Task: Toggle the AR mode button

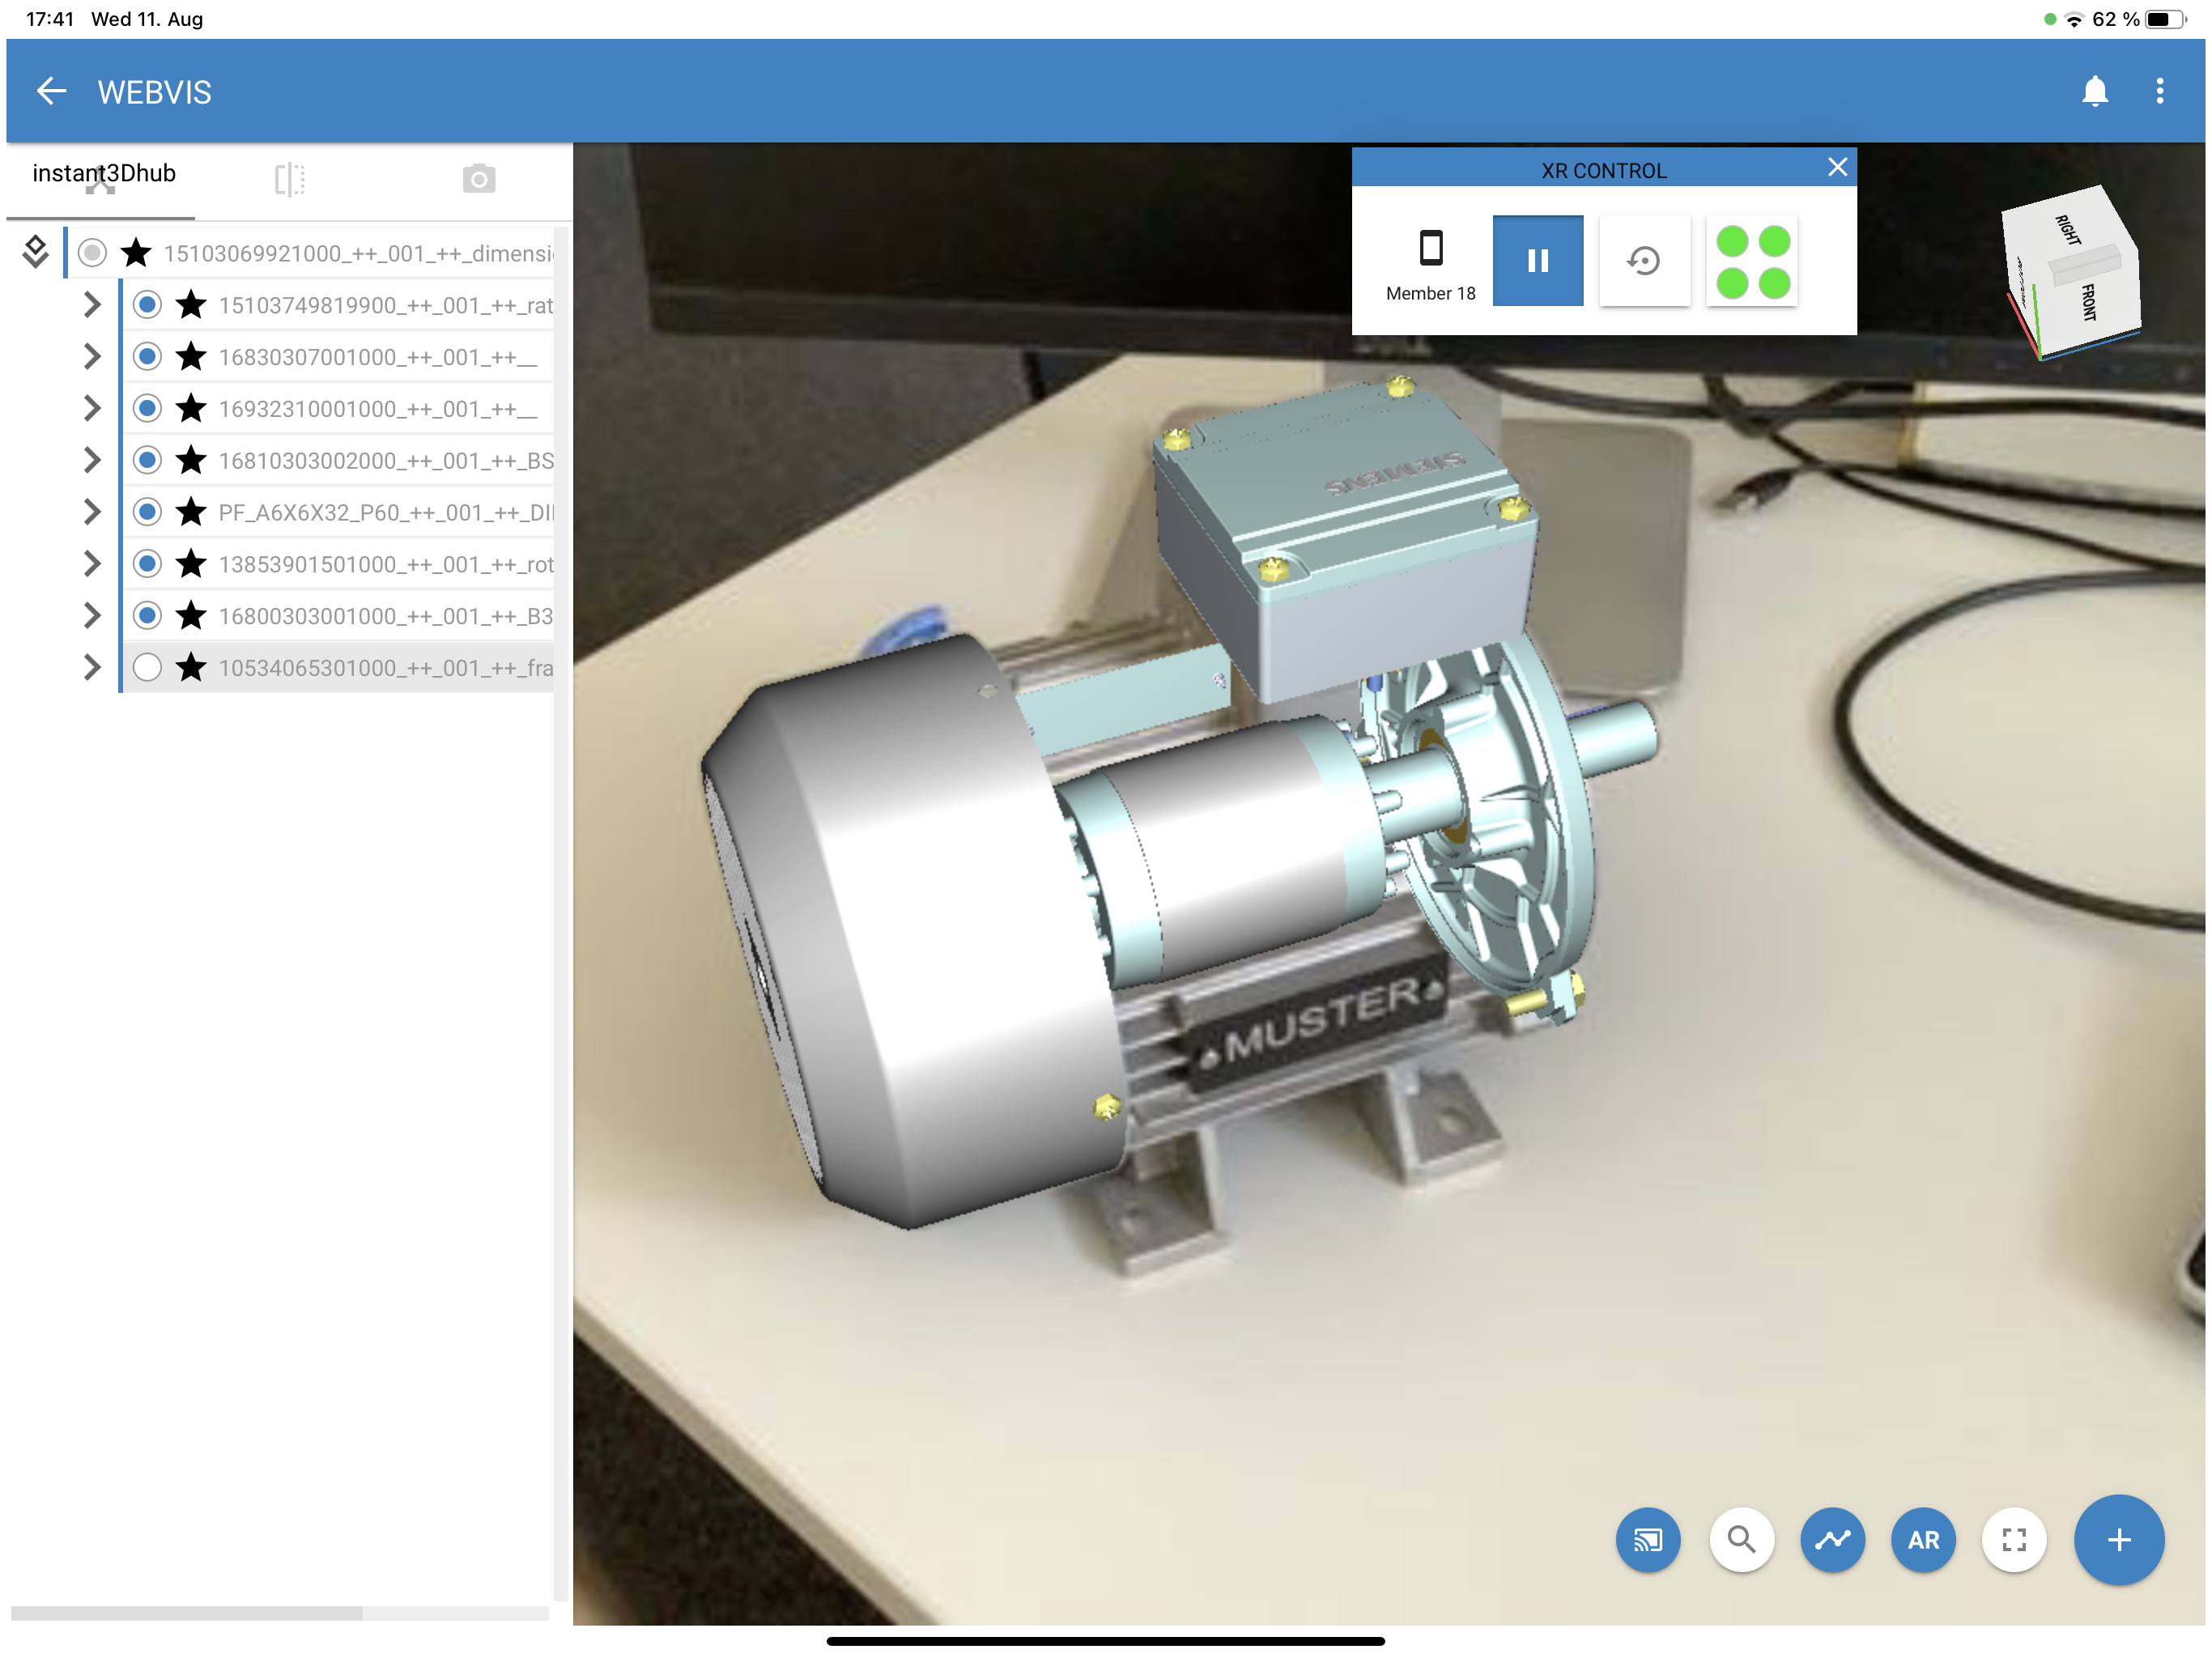Action: 1923,1539
